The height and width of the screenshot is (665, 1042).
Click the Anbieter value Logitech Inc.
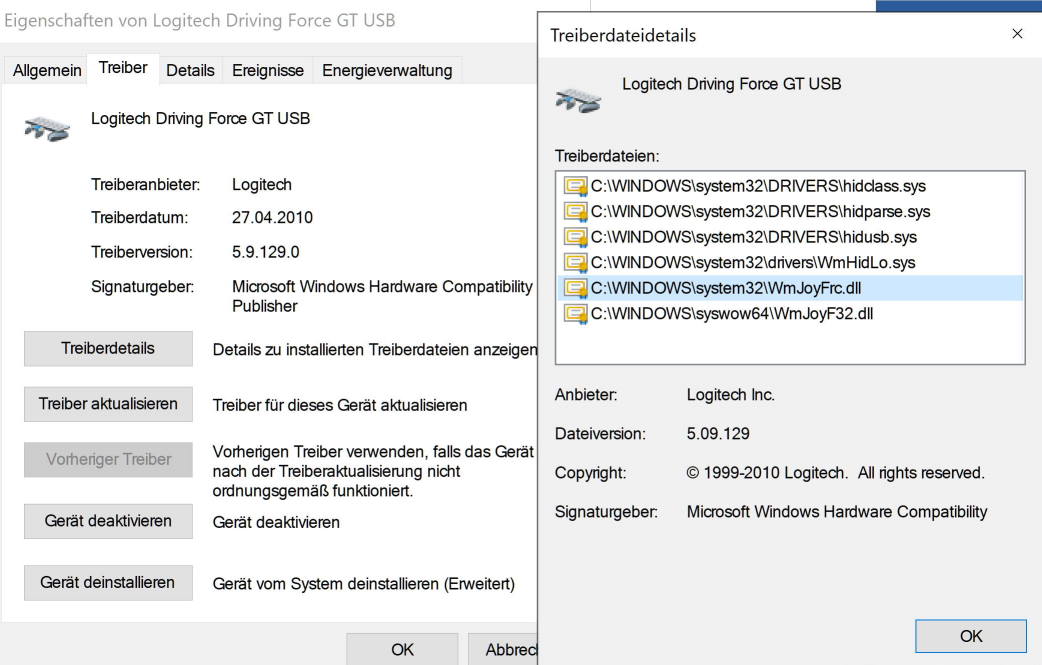coord(730,395)
